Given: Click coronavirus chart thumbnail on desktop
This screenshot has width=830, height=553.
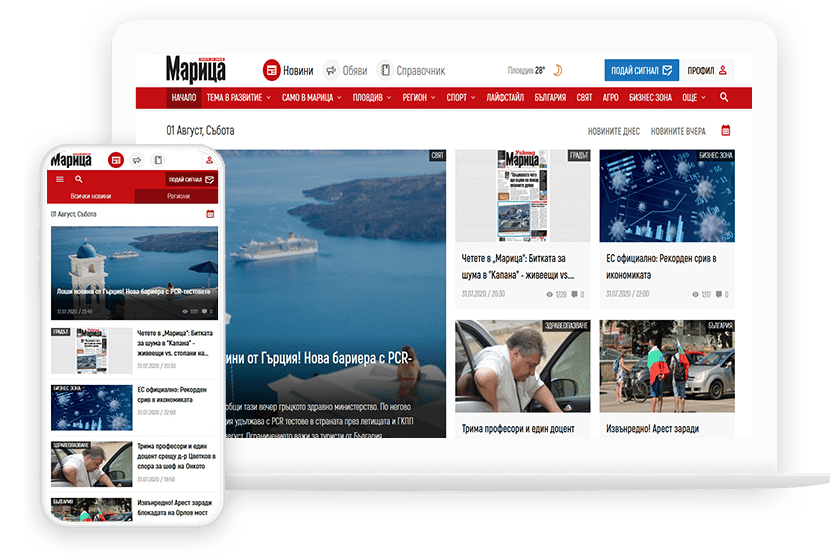Looking at the screenshot, I should (x=667, y=196).
